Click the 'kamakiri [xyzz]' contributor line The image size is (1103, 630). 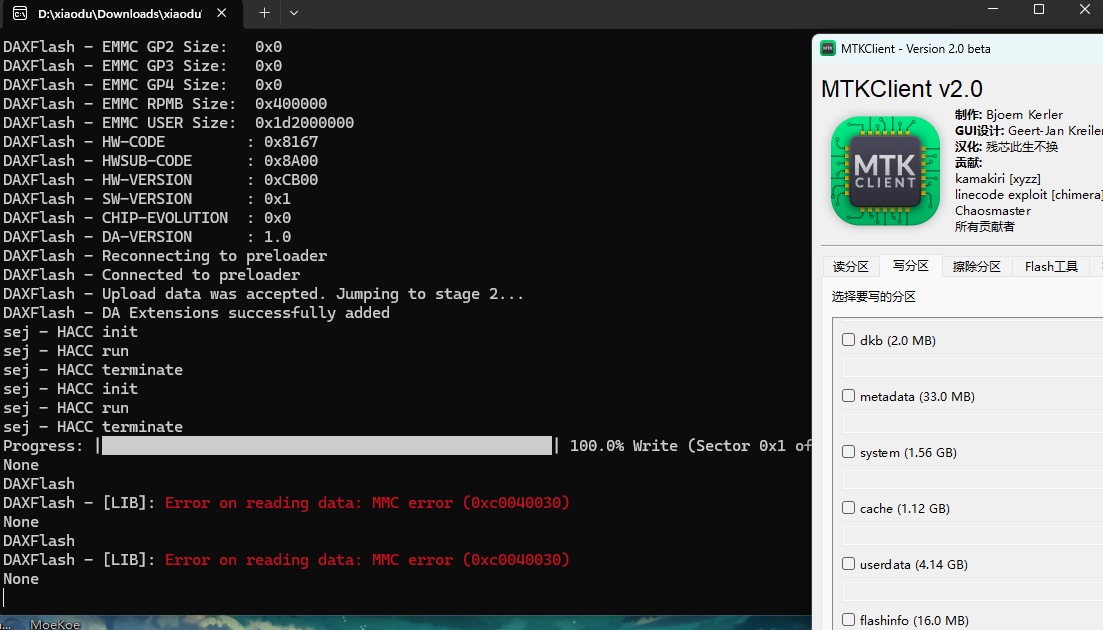click(997, 179)
